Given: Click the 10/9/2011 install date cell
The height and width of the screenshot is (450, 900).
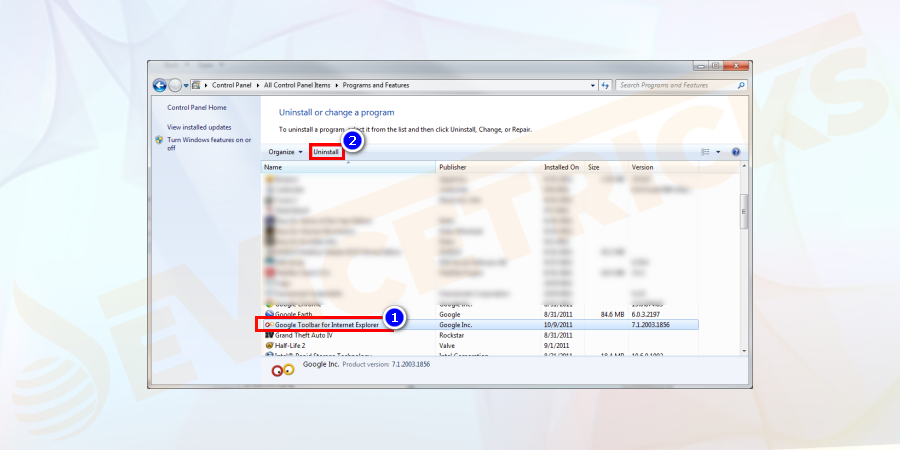Looking at the screenshot, I should [x=558, y=325].
